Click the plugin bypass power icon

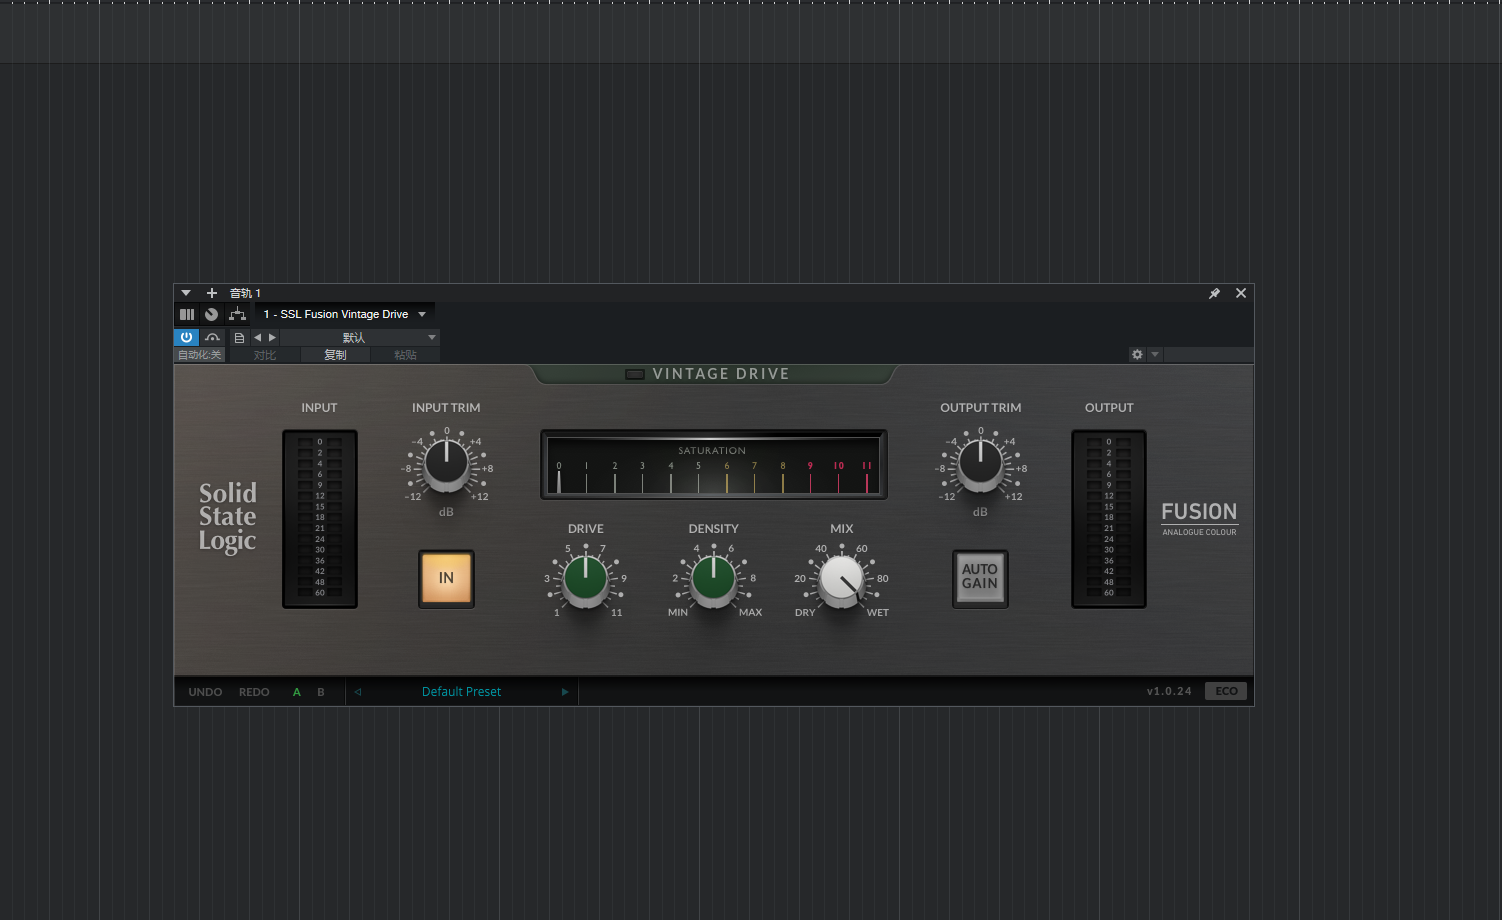pos(187,337)
